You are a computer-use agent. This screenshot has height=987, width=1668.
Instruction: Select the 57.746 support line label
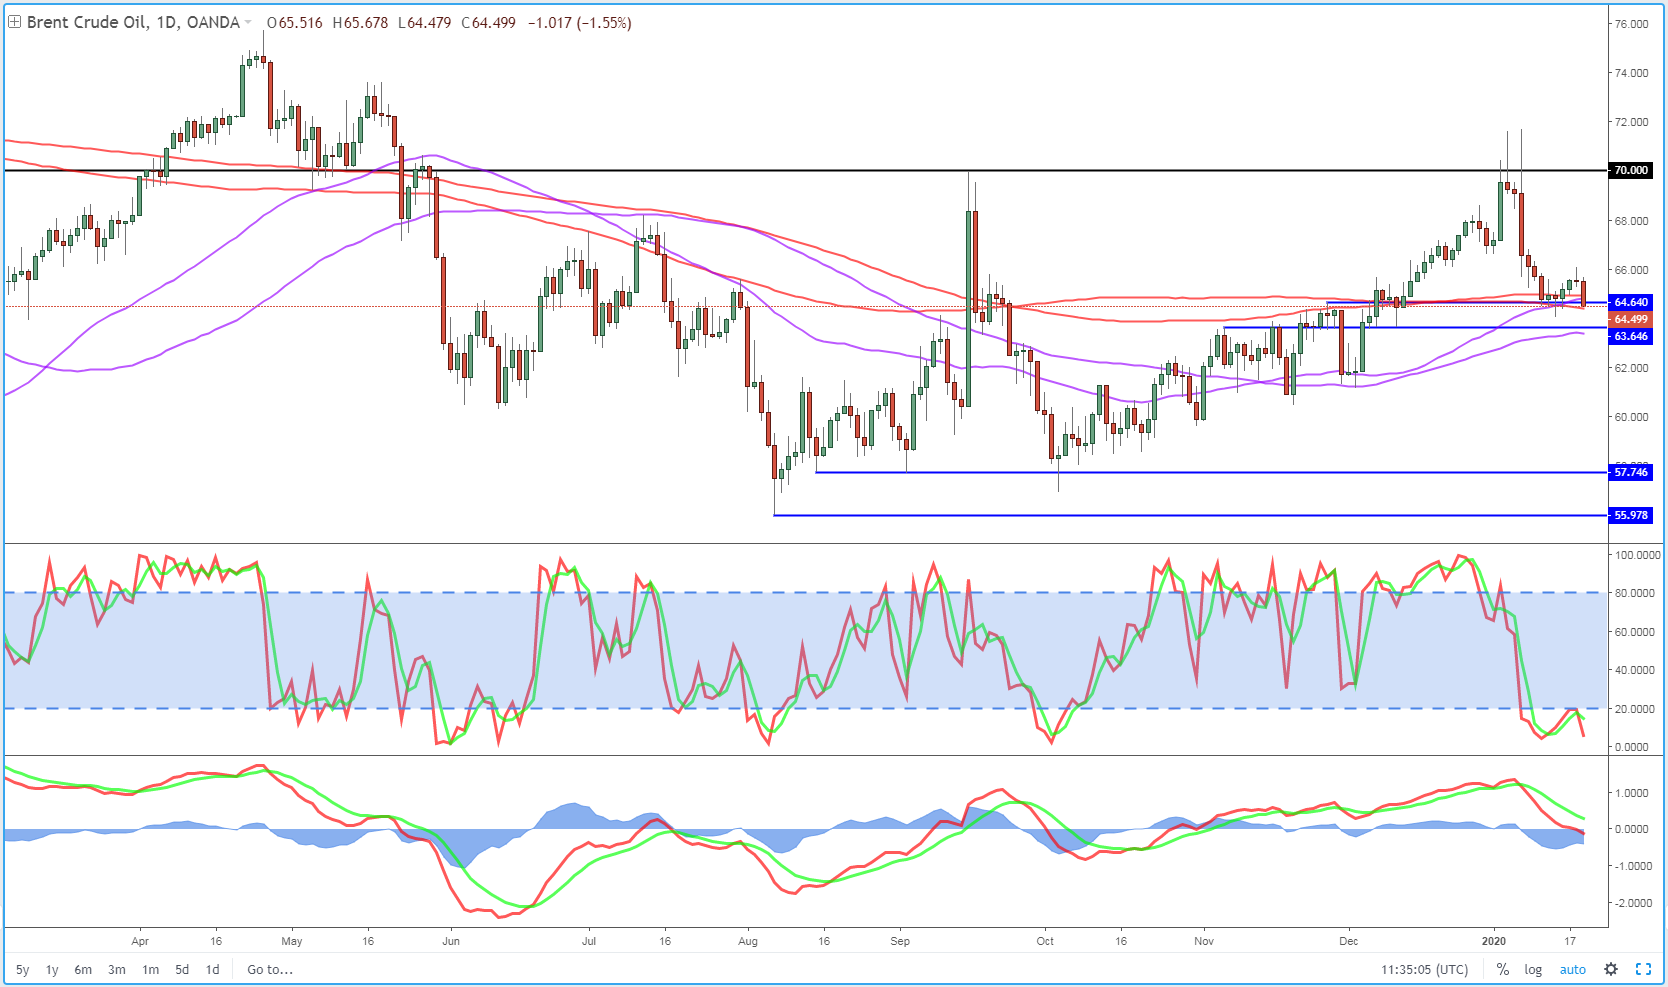tap(1630, 472)
